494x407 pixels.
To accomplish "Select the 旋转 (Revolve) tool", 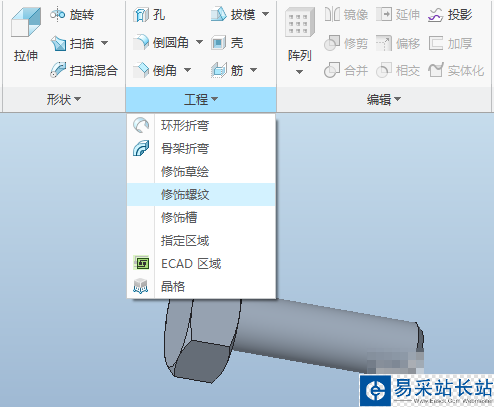I will [x=72, y=15].
